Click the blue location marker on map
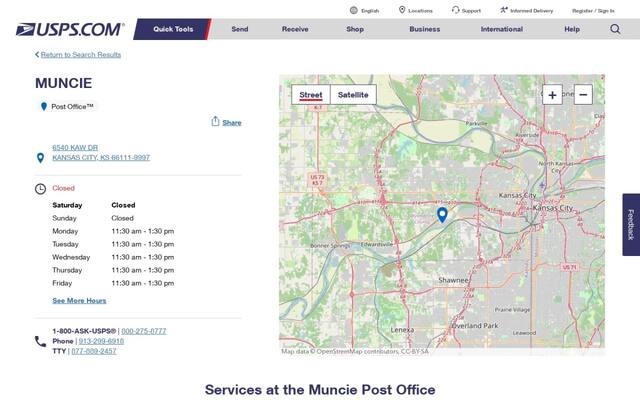Viewport: 640px width, 400px height. 442,214
